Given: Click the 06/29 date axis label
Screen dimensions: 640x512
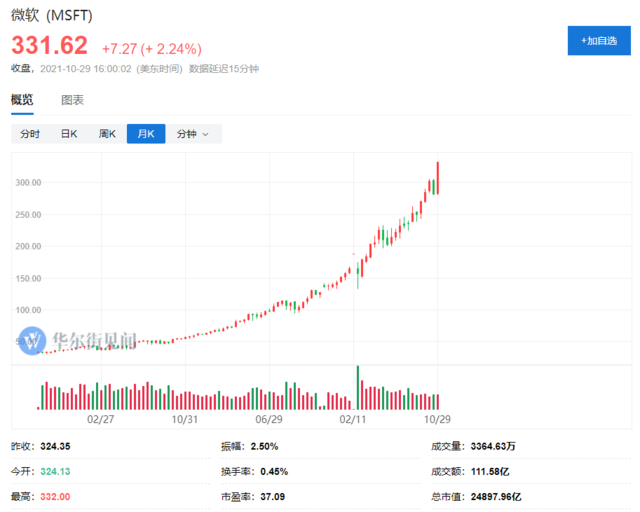Looking at the screenshot, I should point(269,419).
